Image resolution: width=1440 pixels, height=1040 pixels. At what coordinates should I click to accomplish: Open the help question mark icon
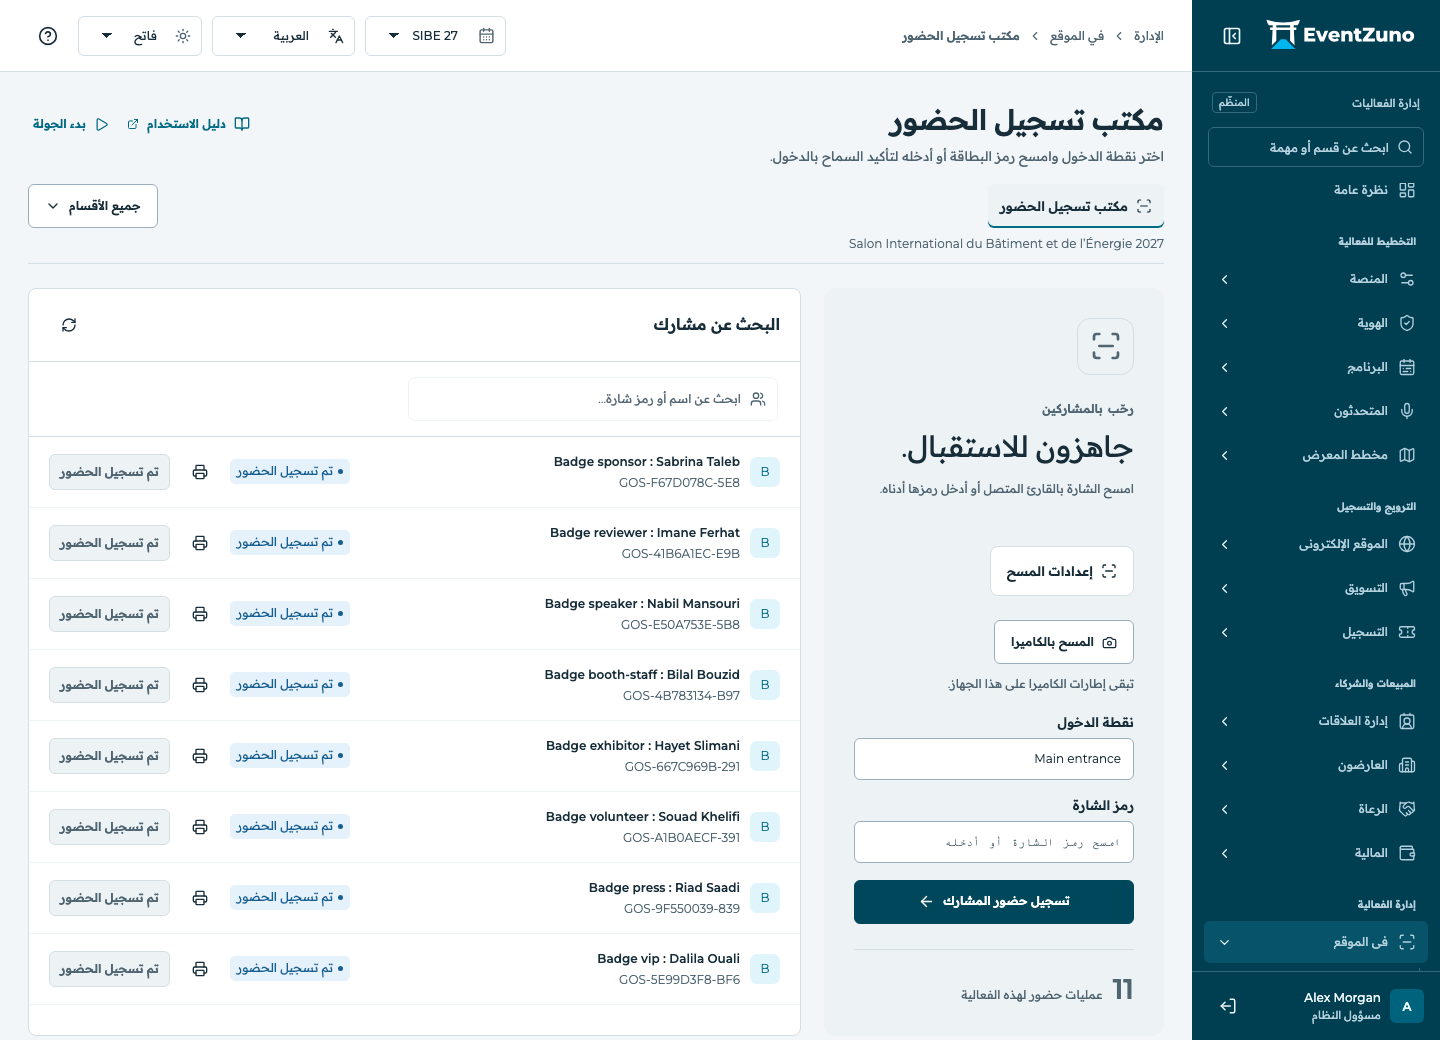(x=48, y=36)
